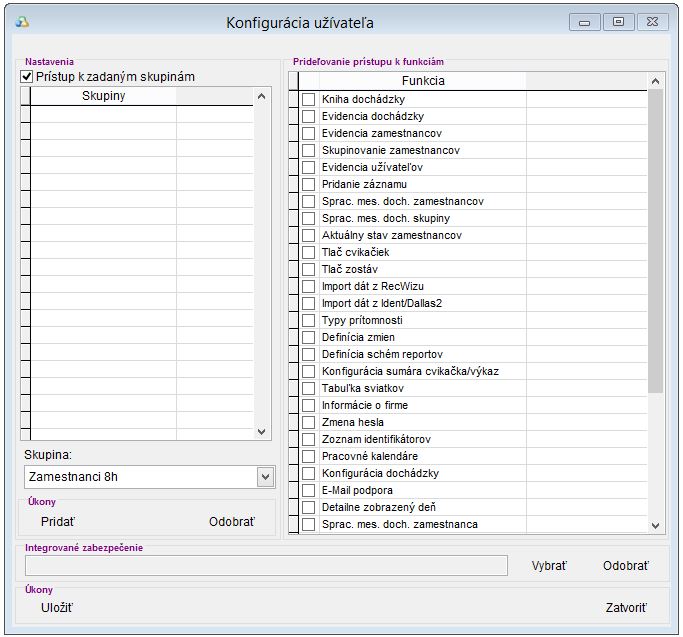Click the Skupiny column header

[x=104, y=96]
